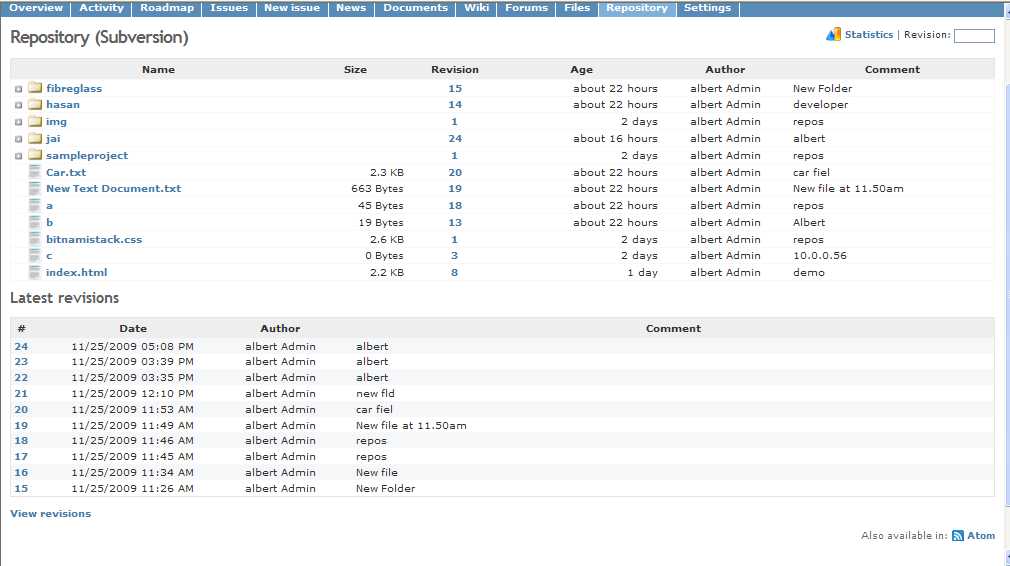Switch to the Wiki tab
This screenshot has width=1010, height=566.
coord(476,8)
